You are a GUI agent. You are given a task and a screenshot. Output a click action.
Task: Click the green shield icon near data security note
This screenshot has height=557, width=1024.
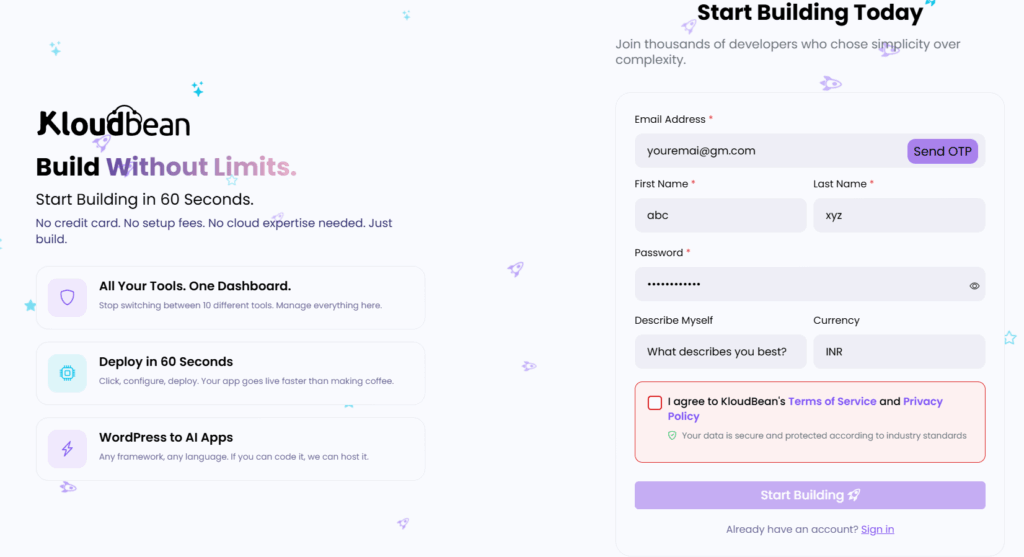click(672, 436)
